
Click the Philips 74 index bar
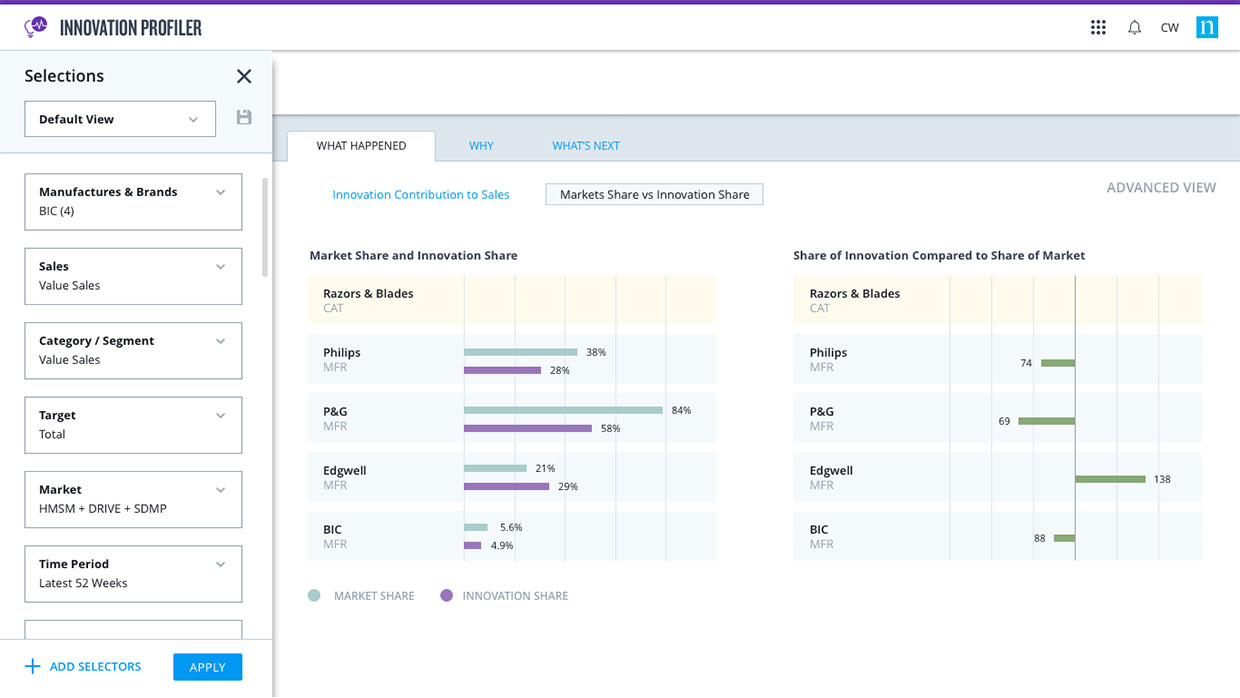click(x=1058, y=363)
